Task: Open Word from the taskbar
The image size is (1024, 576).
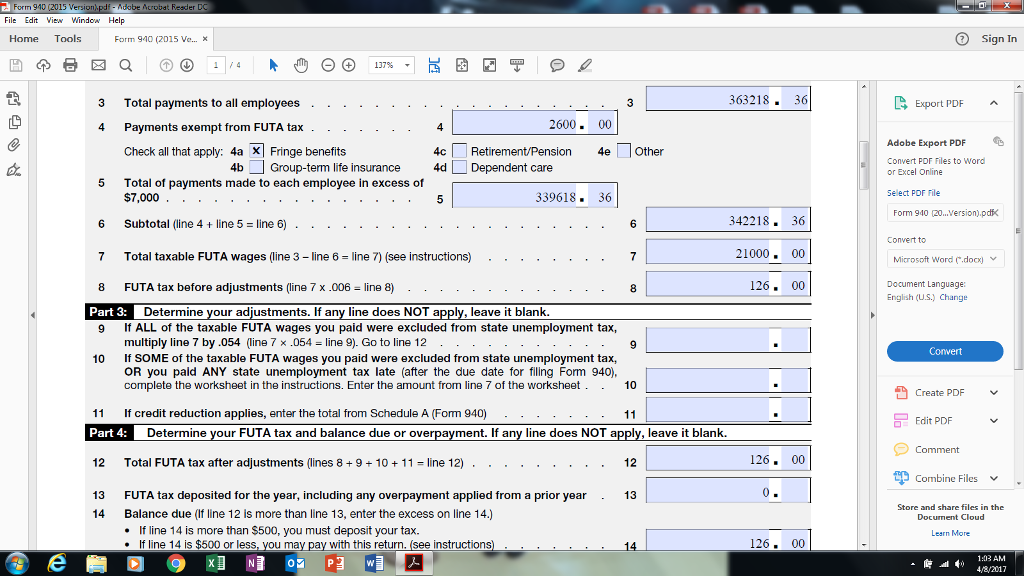Action: [x=374, y=563]
